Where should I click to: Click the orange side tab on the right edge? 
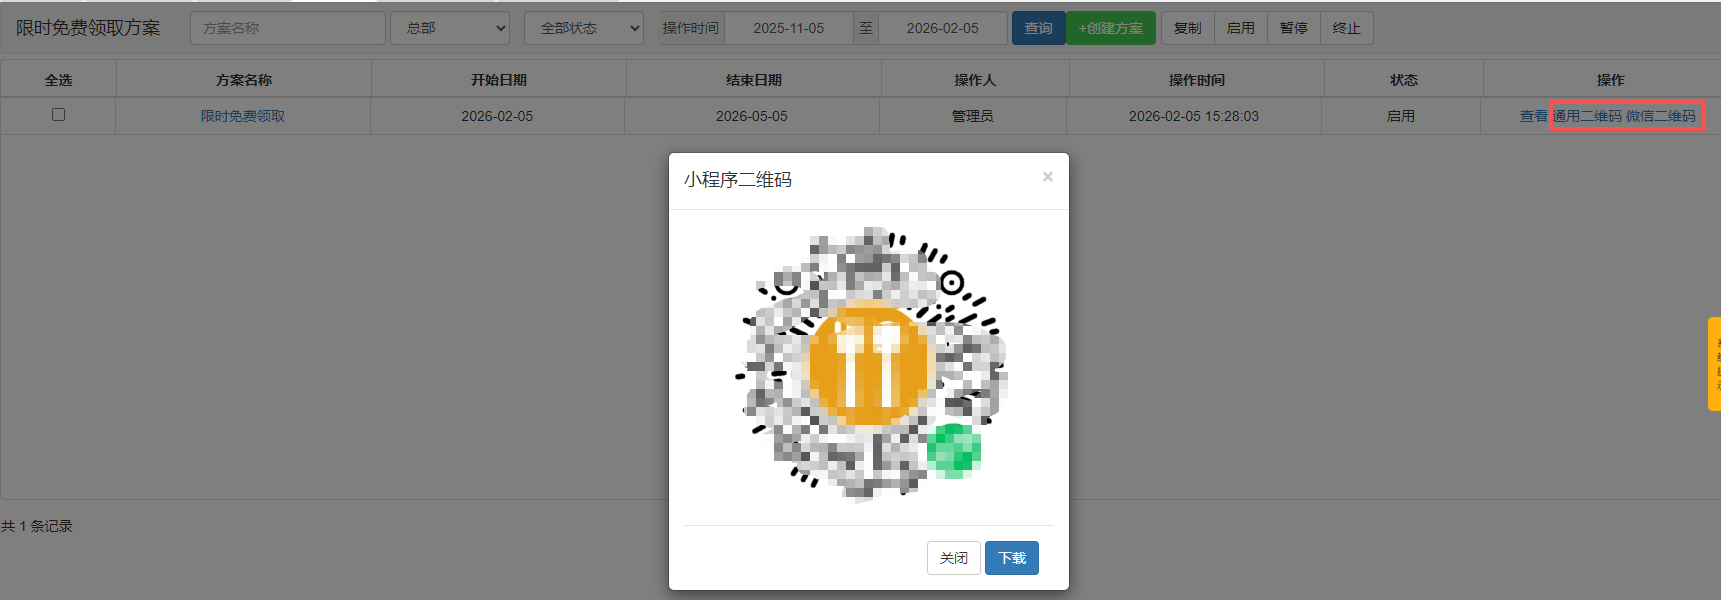coord(1714,364)
